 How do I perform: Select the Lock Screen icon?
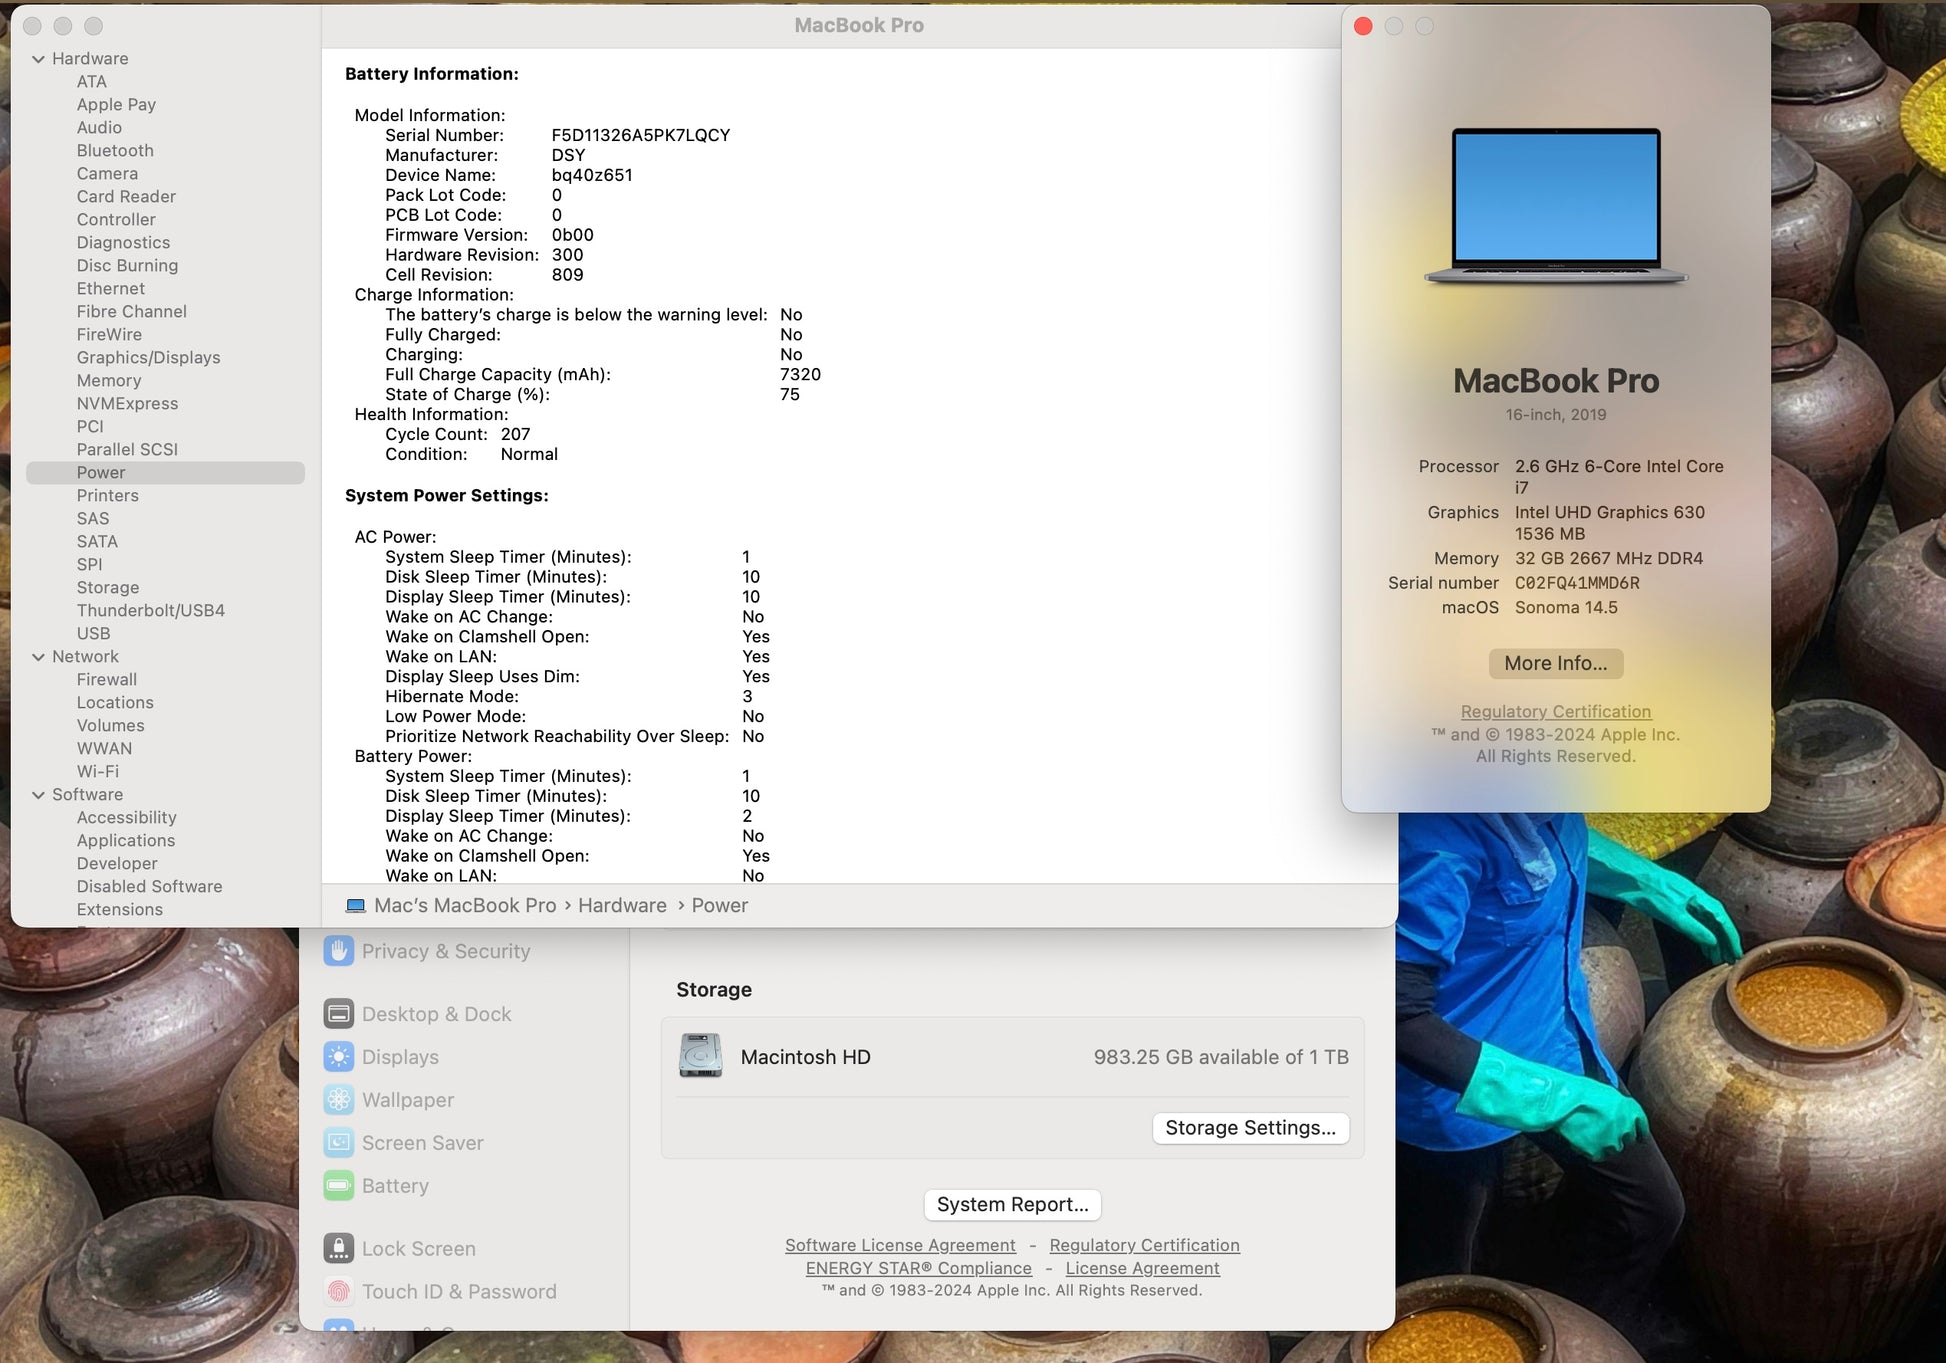tap(339, 1249)
